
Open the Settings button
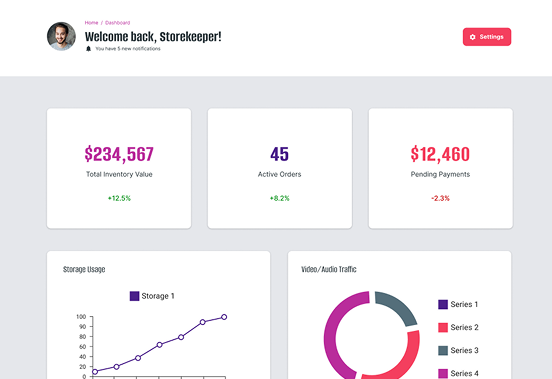487,37
